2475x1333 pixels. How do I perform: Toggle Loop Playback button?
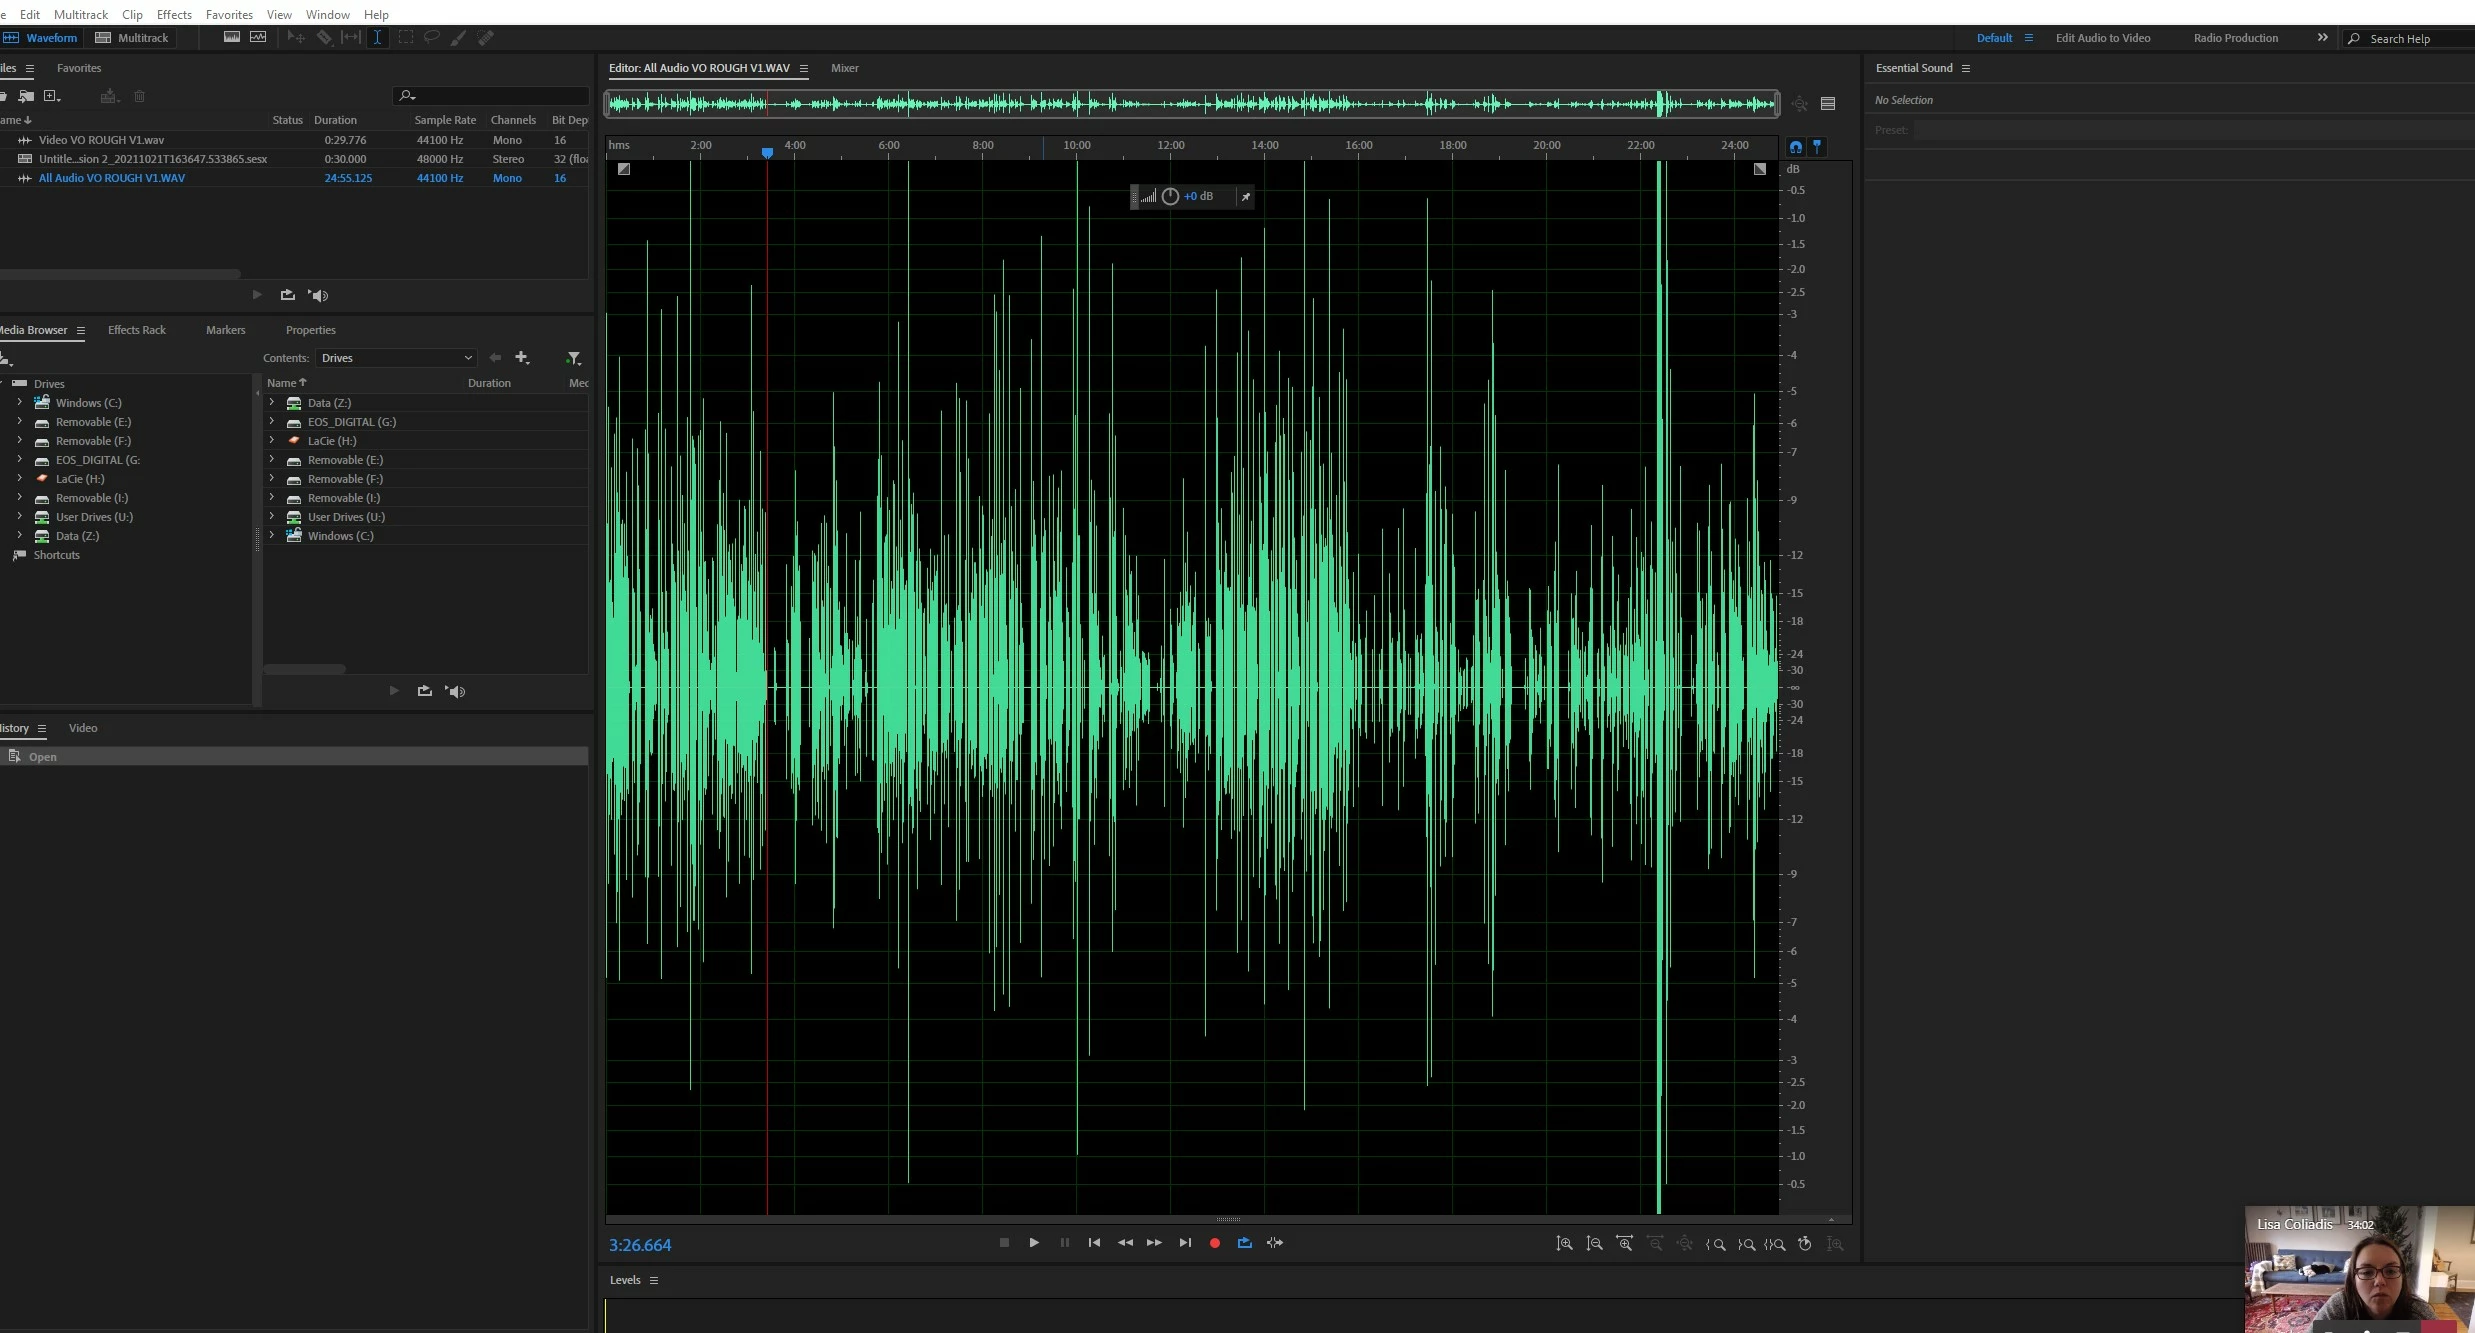click(x=1244, y=1243)
